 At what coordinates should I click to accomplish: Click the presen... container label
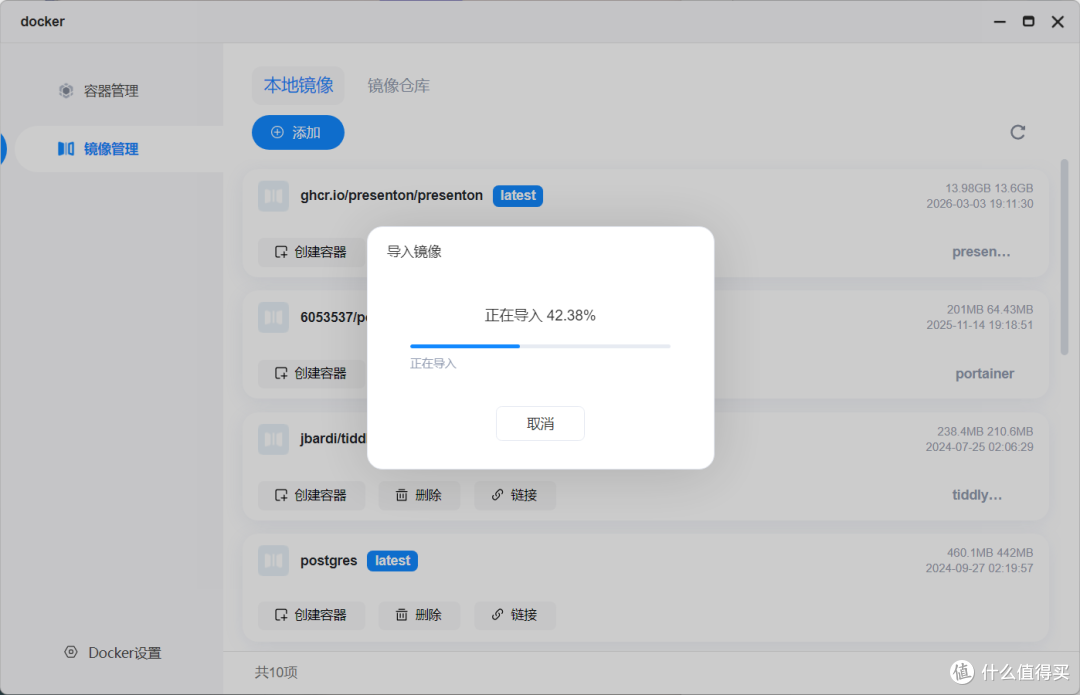(981, 252)
